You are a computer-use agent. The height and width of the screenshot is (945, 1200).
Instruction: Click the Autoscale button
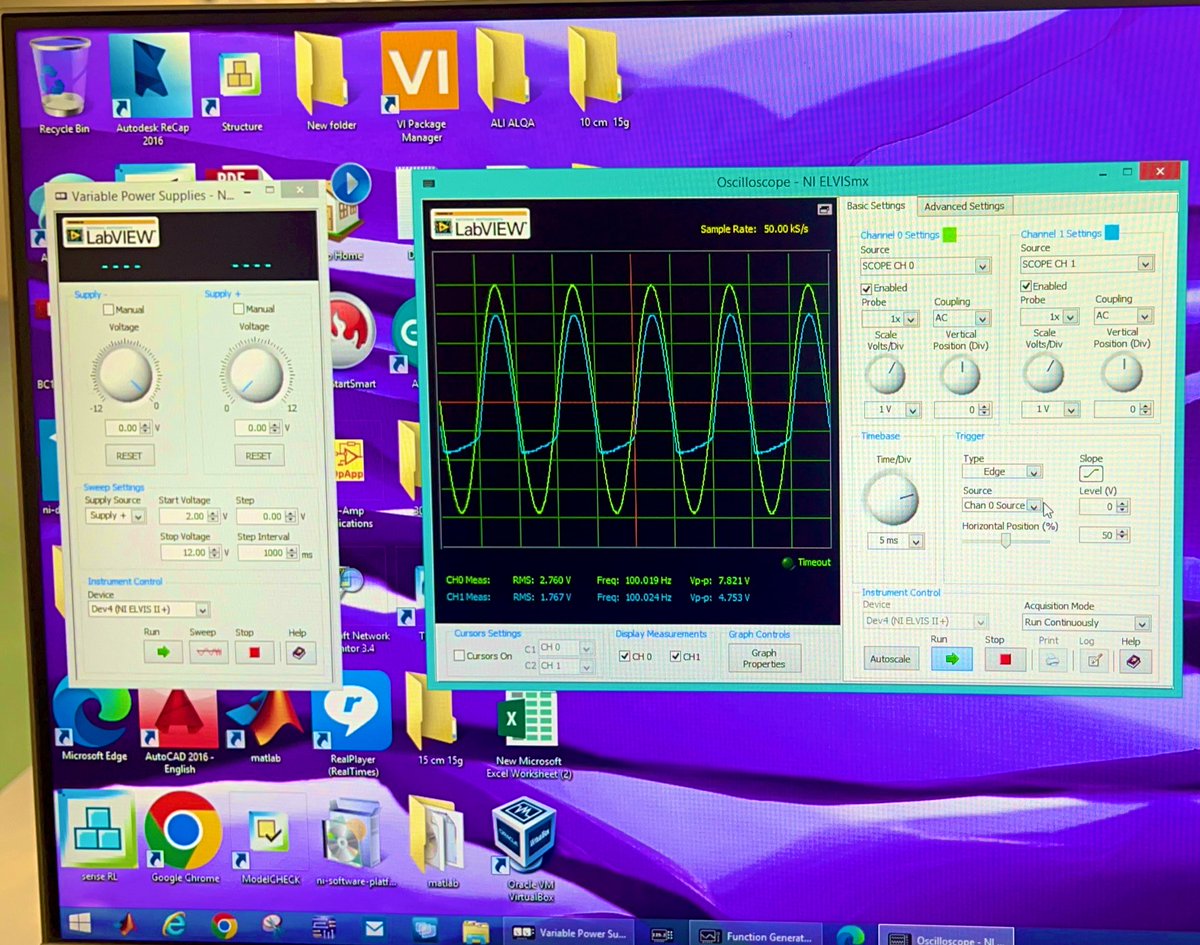[x=891, y=660]
